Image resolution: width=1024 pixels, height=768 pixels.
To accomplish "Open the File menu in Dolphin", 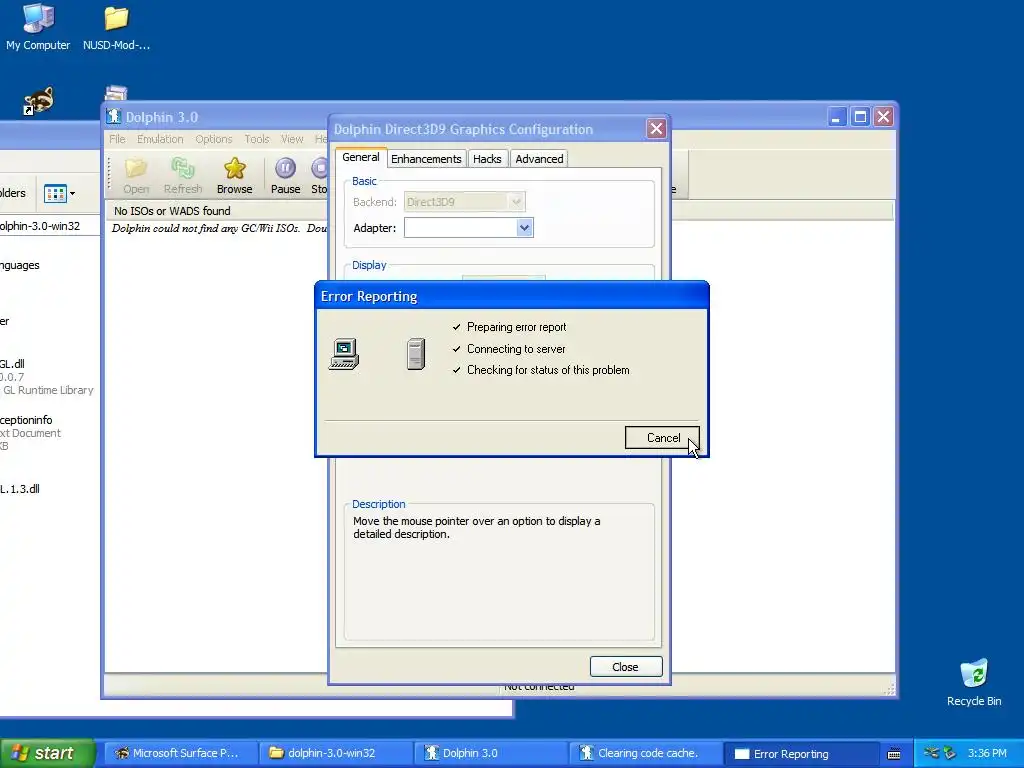I will [118, 139].
